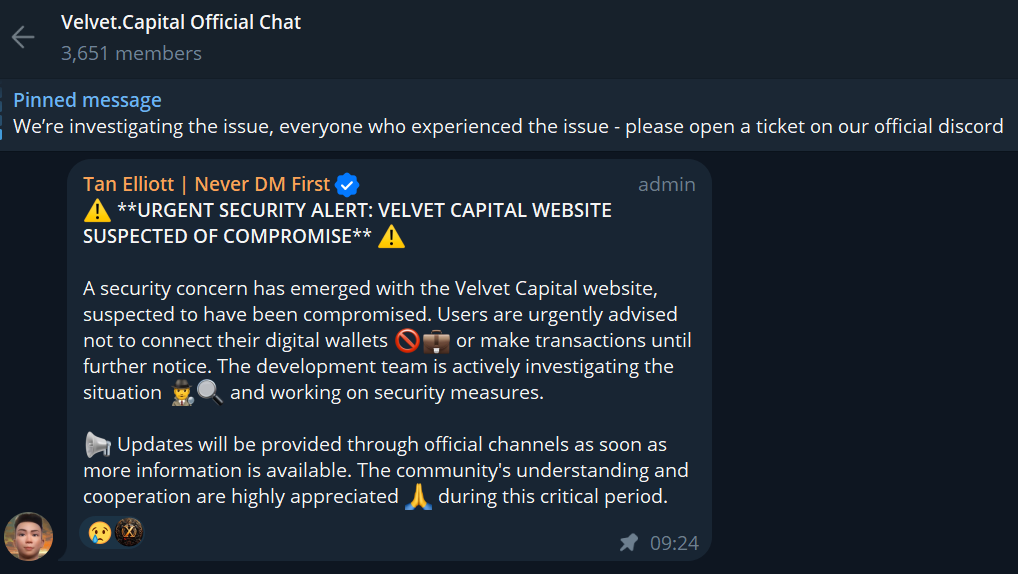Click the detective emoji after 'situation'

[x=181, y=393]
